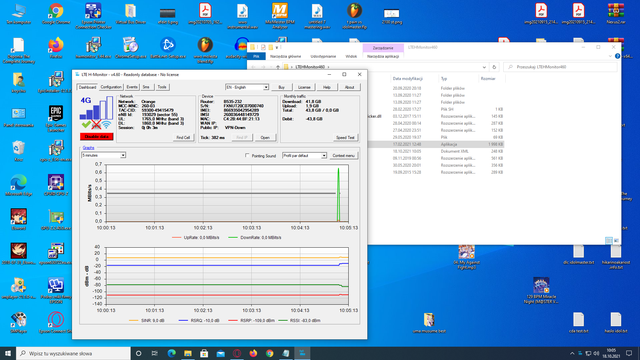Select the 'Dokument XML' row in File Explorer
640x360 pixels.
[x=436, y=151]
